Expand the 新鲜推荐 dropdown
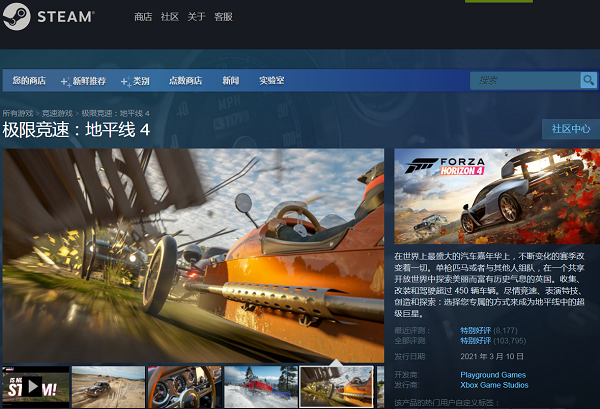Viewport: 600px width, 409px height. (x=83, y=81)
